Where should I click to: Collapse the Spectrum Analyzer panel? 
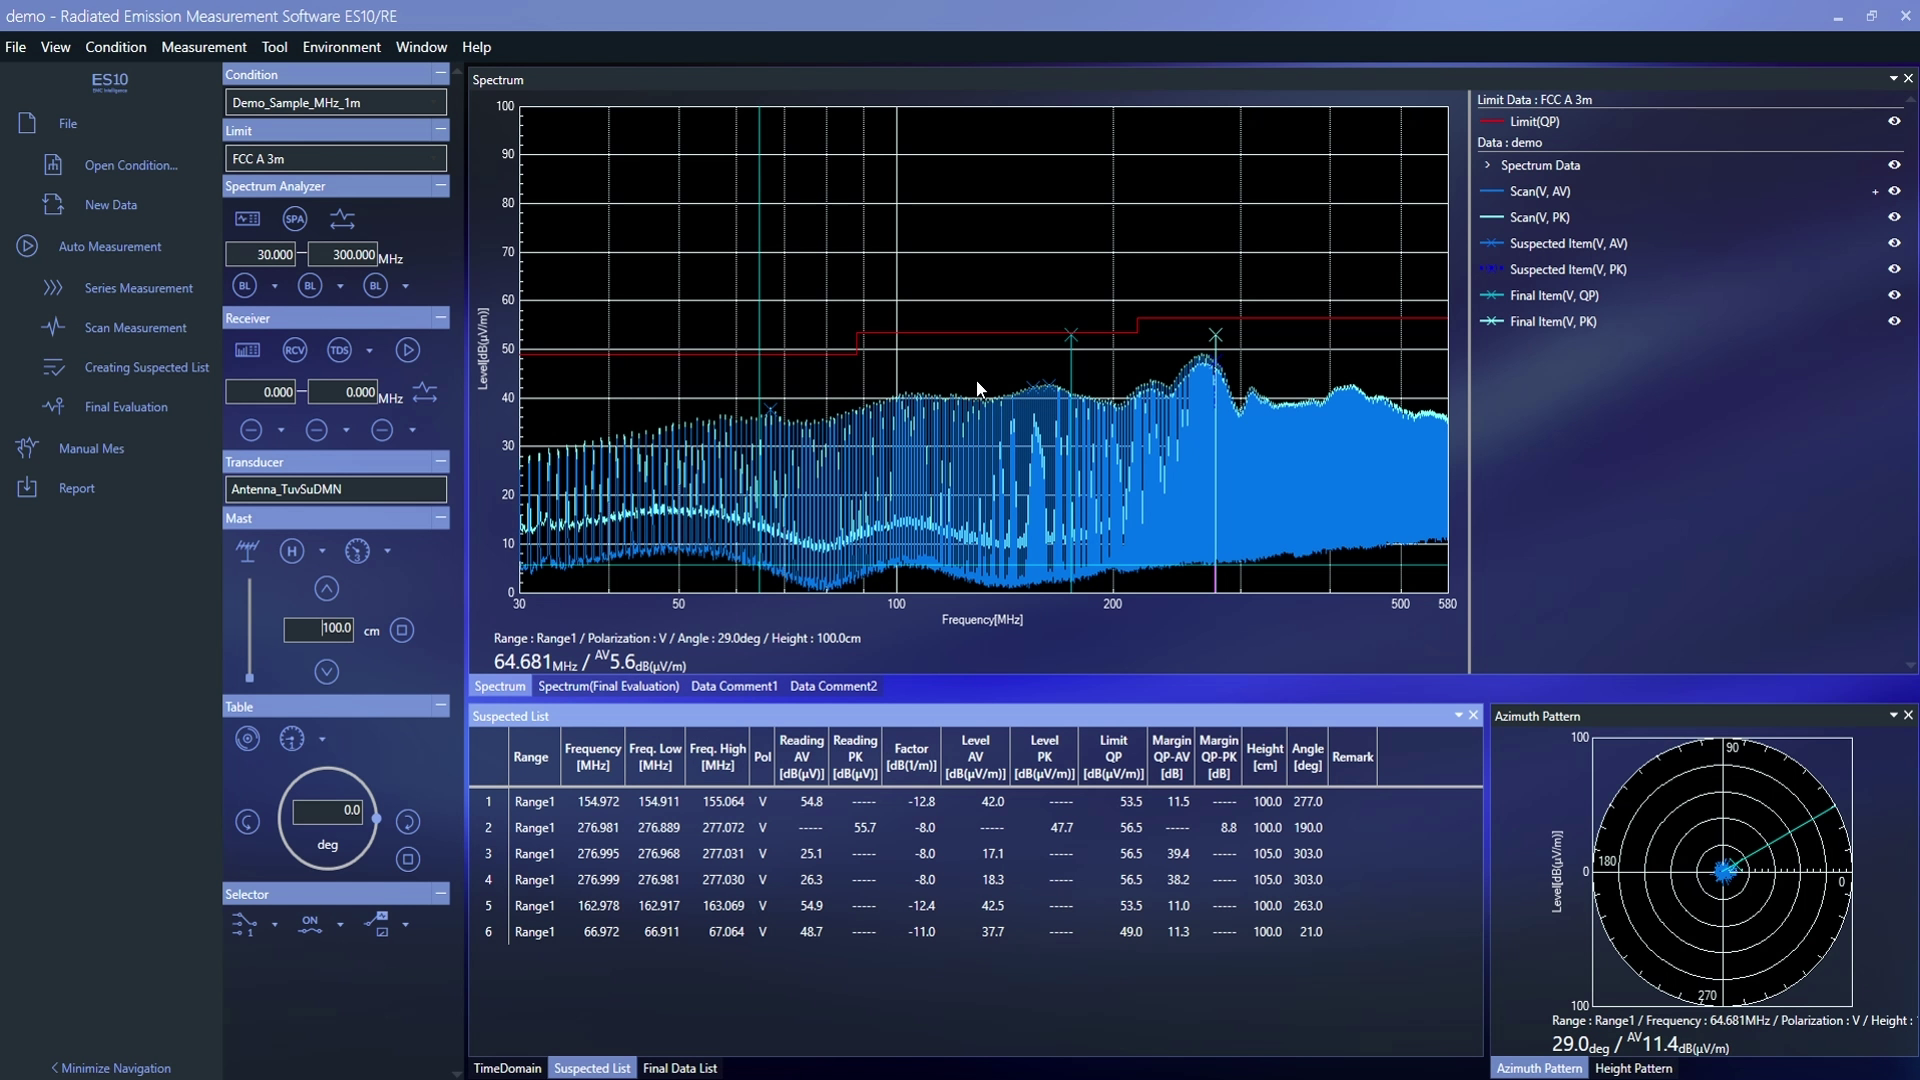coord(440,186)
